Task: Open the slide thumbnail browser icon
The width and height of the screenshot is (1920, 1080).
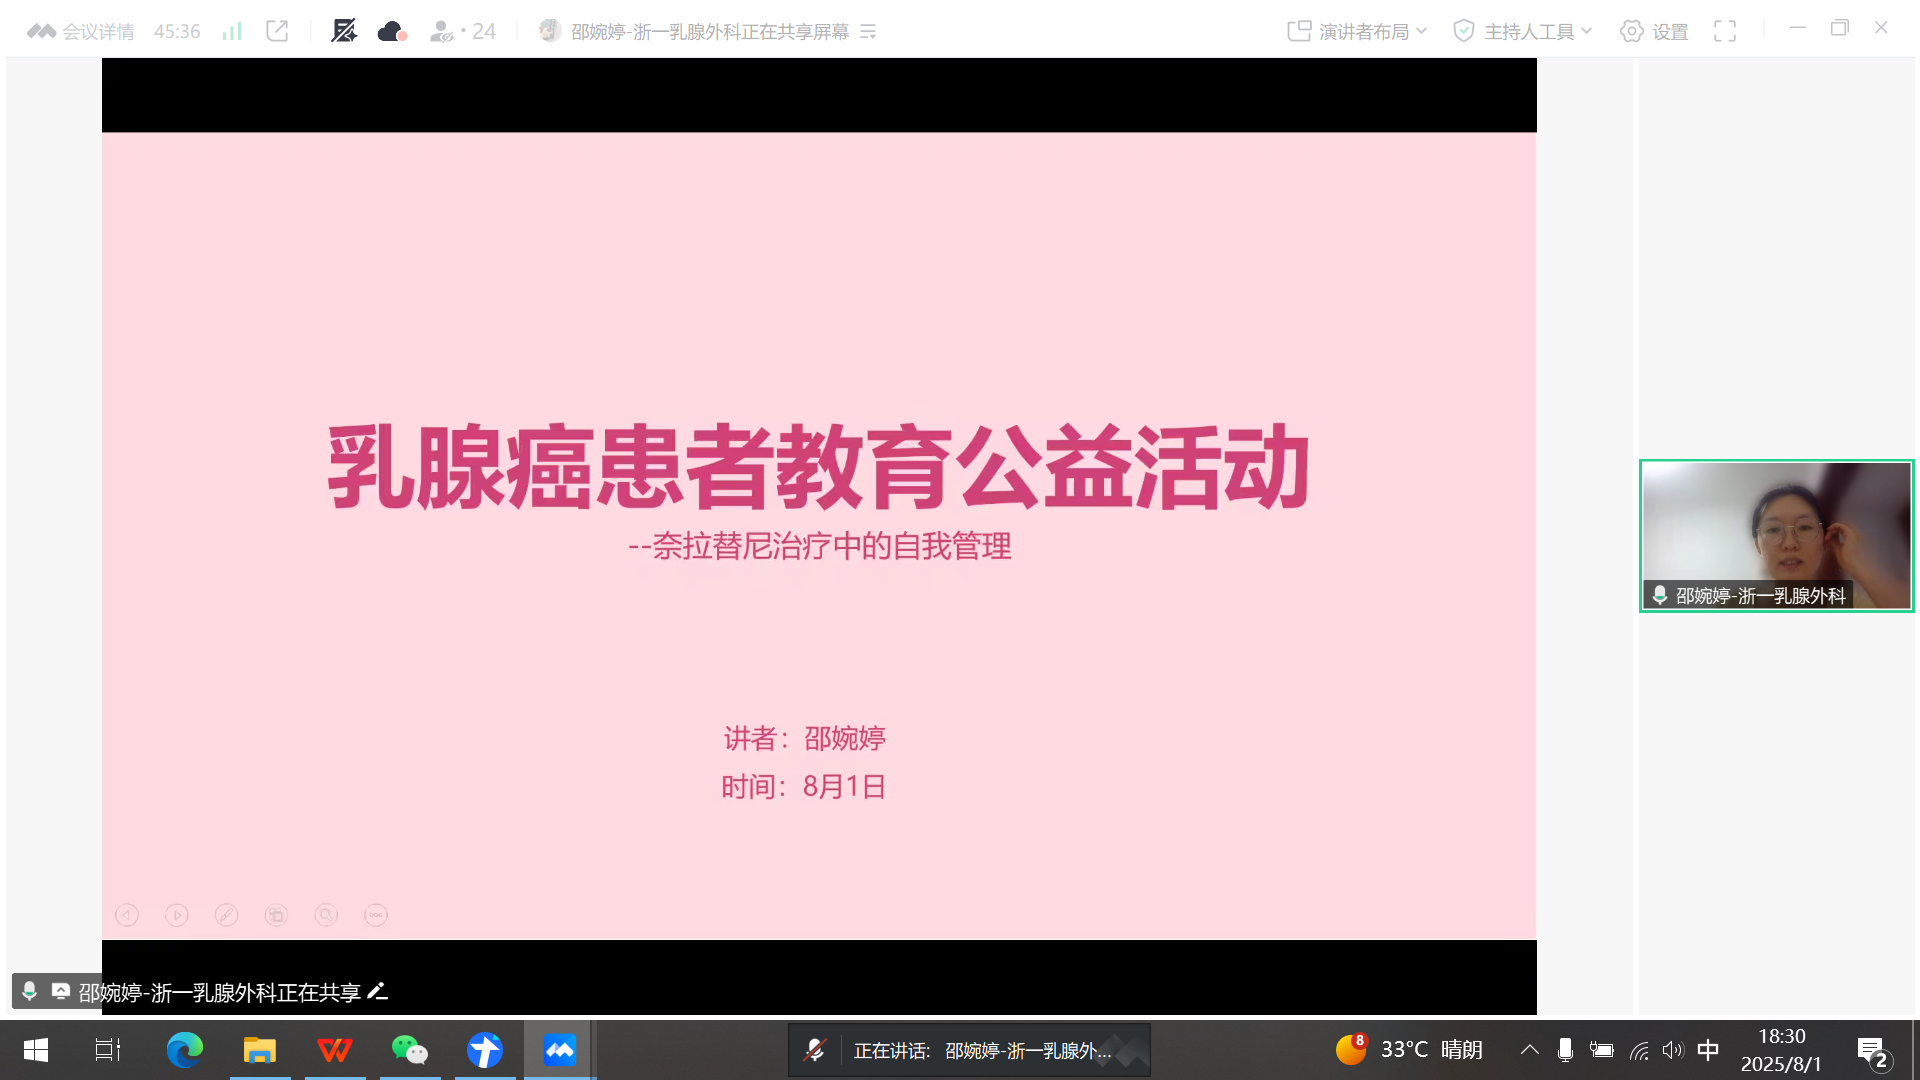Action: pos(277,914)
